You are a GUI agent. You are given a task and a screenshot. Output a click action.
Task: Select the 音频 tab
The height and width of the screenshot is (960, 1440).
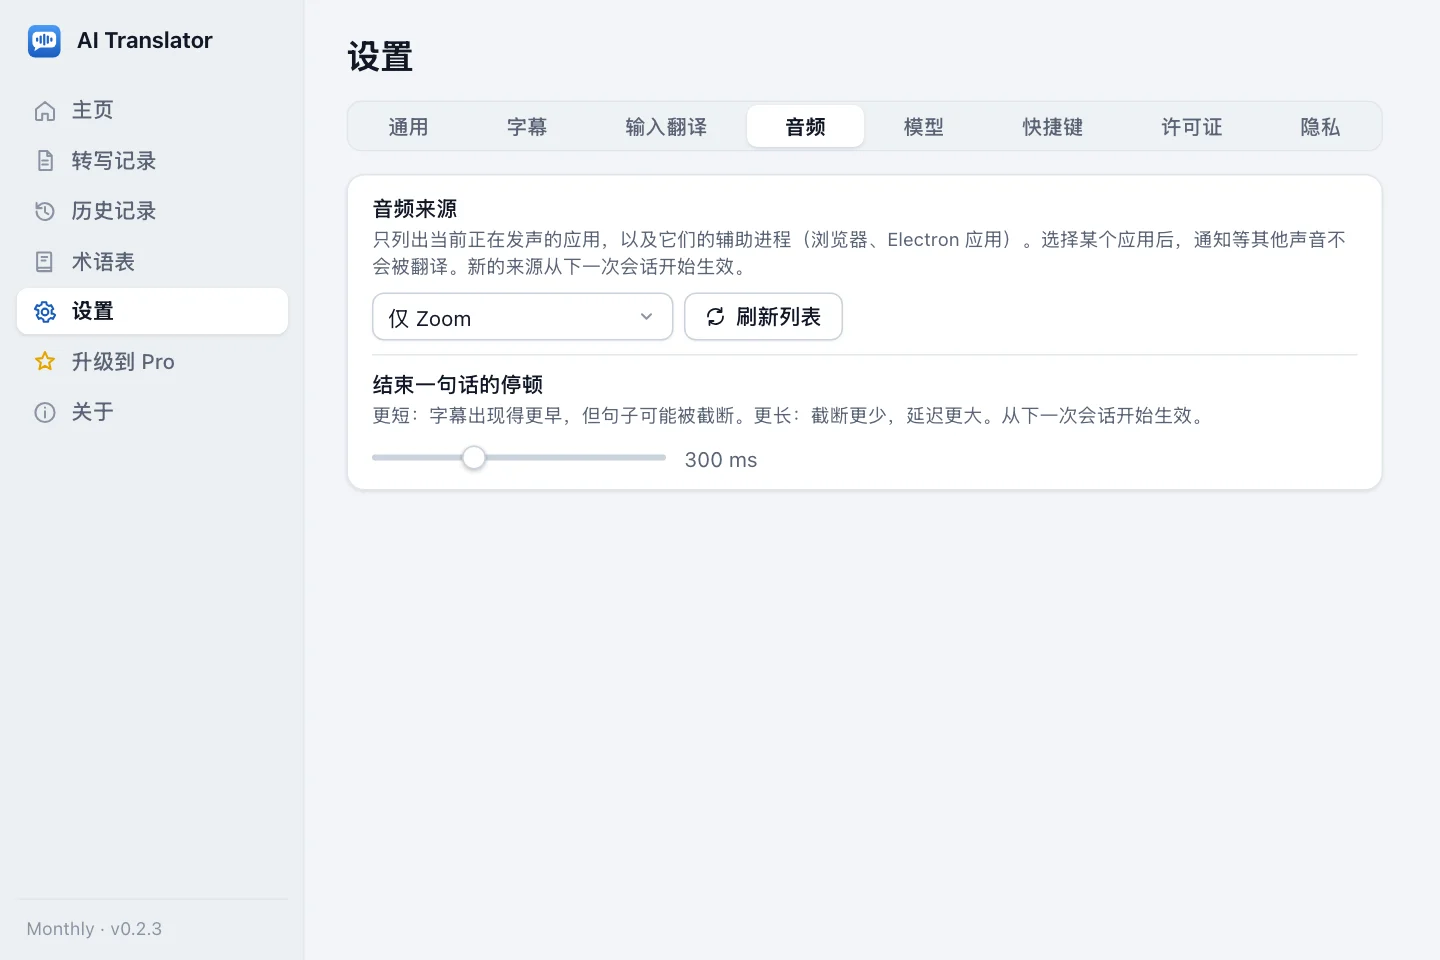[805, 127]
